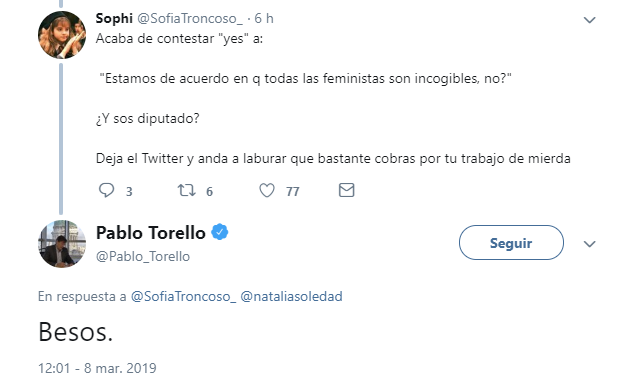The width and height of the screenshot is (636, 390).
Task: Expand options chevron on Sophi's tweet
Action: click(589, 19)
